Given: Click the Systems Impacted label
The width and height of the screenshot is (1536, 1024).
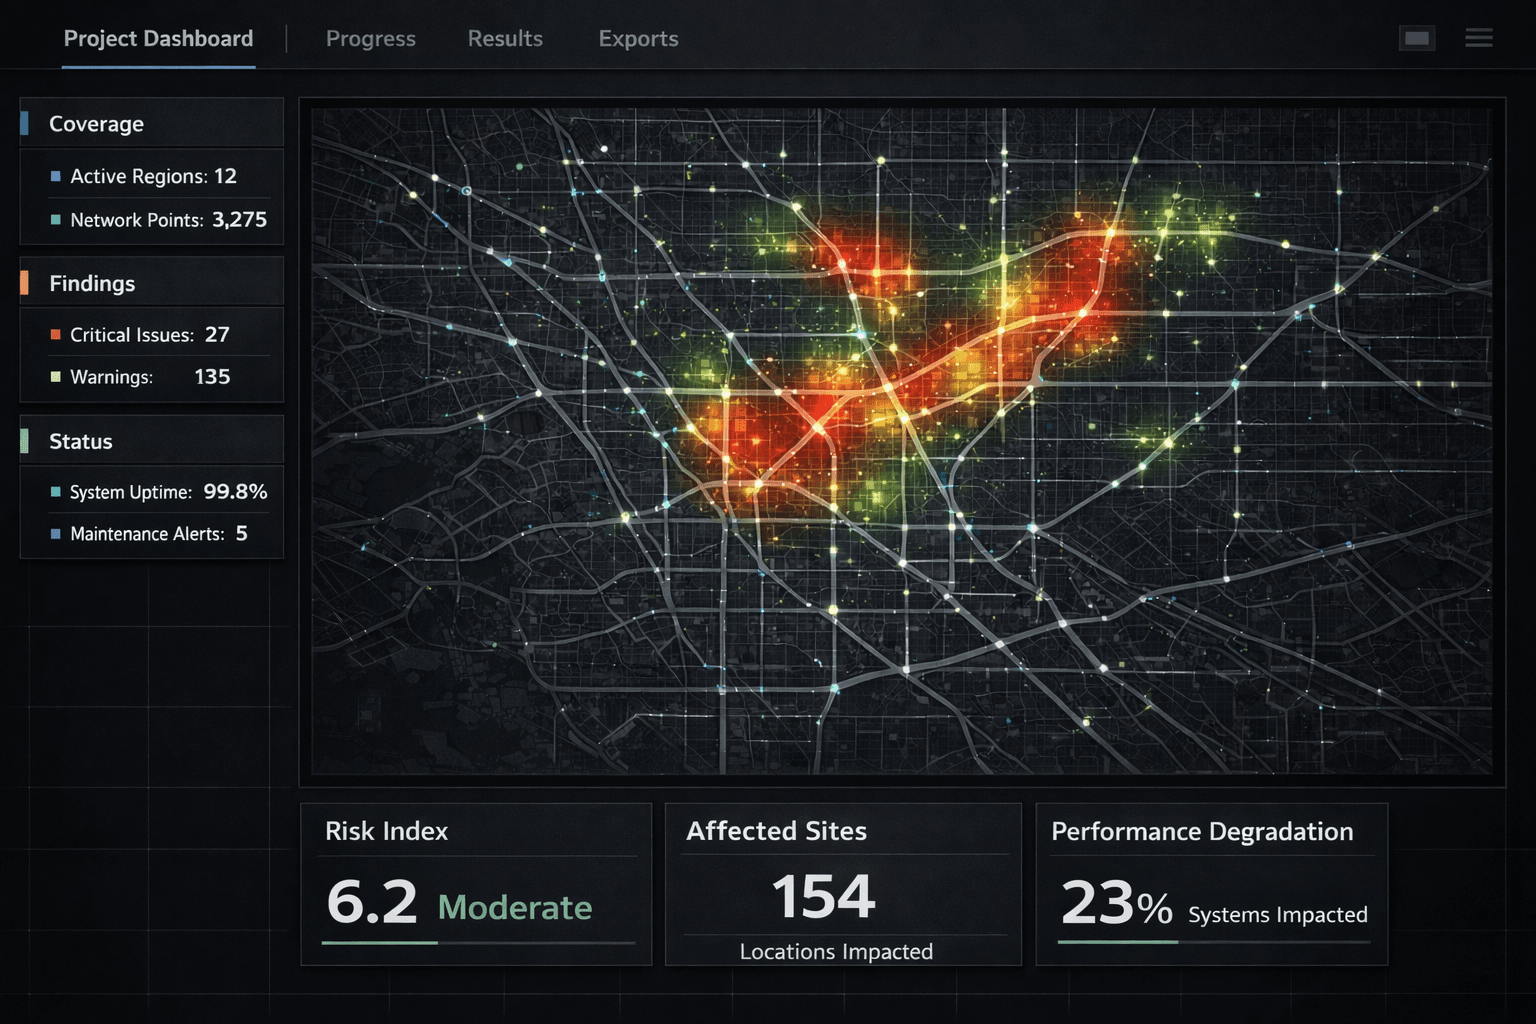Looking at the screenshot, I should coord(1278,914).
